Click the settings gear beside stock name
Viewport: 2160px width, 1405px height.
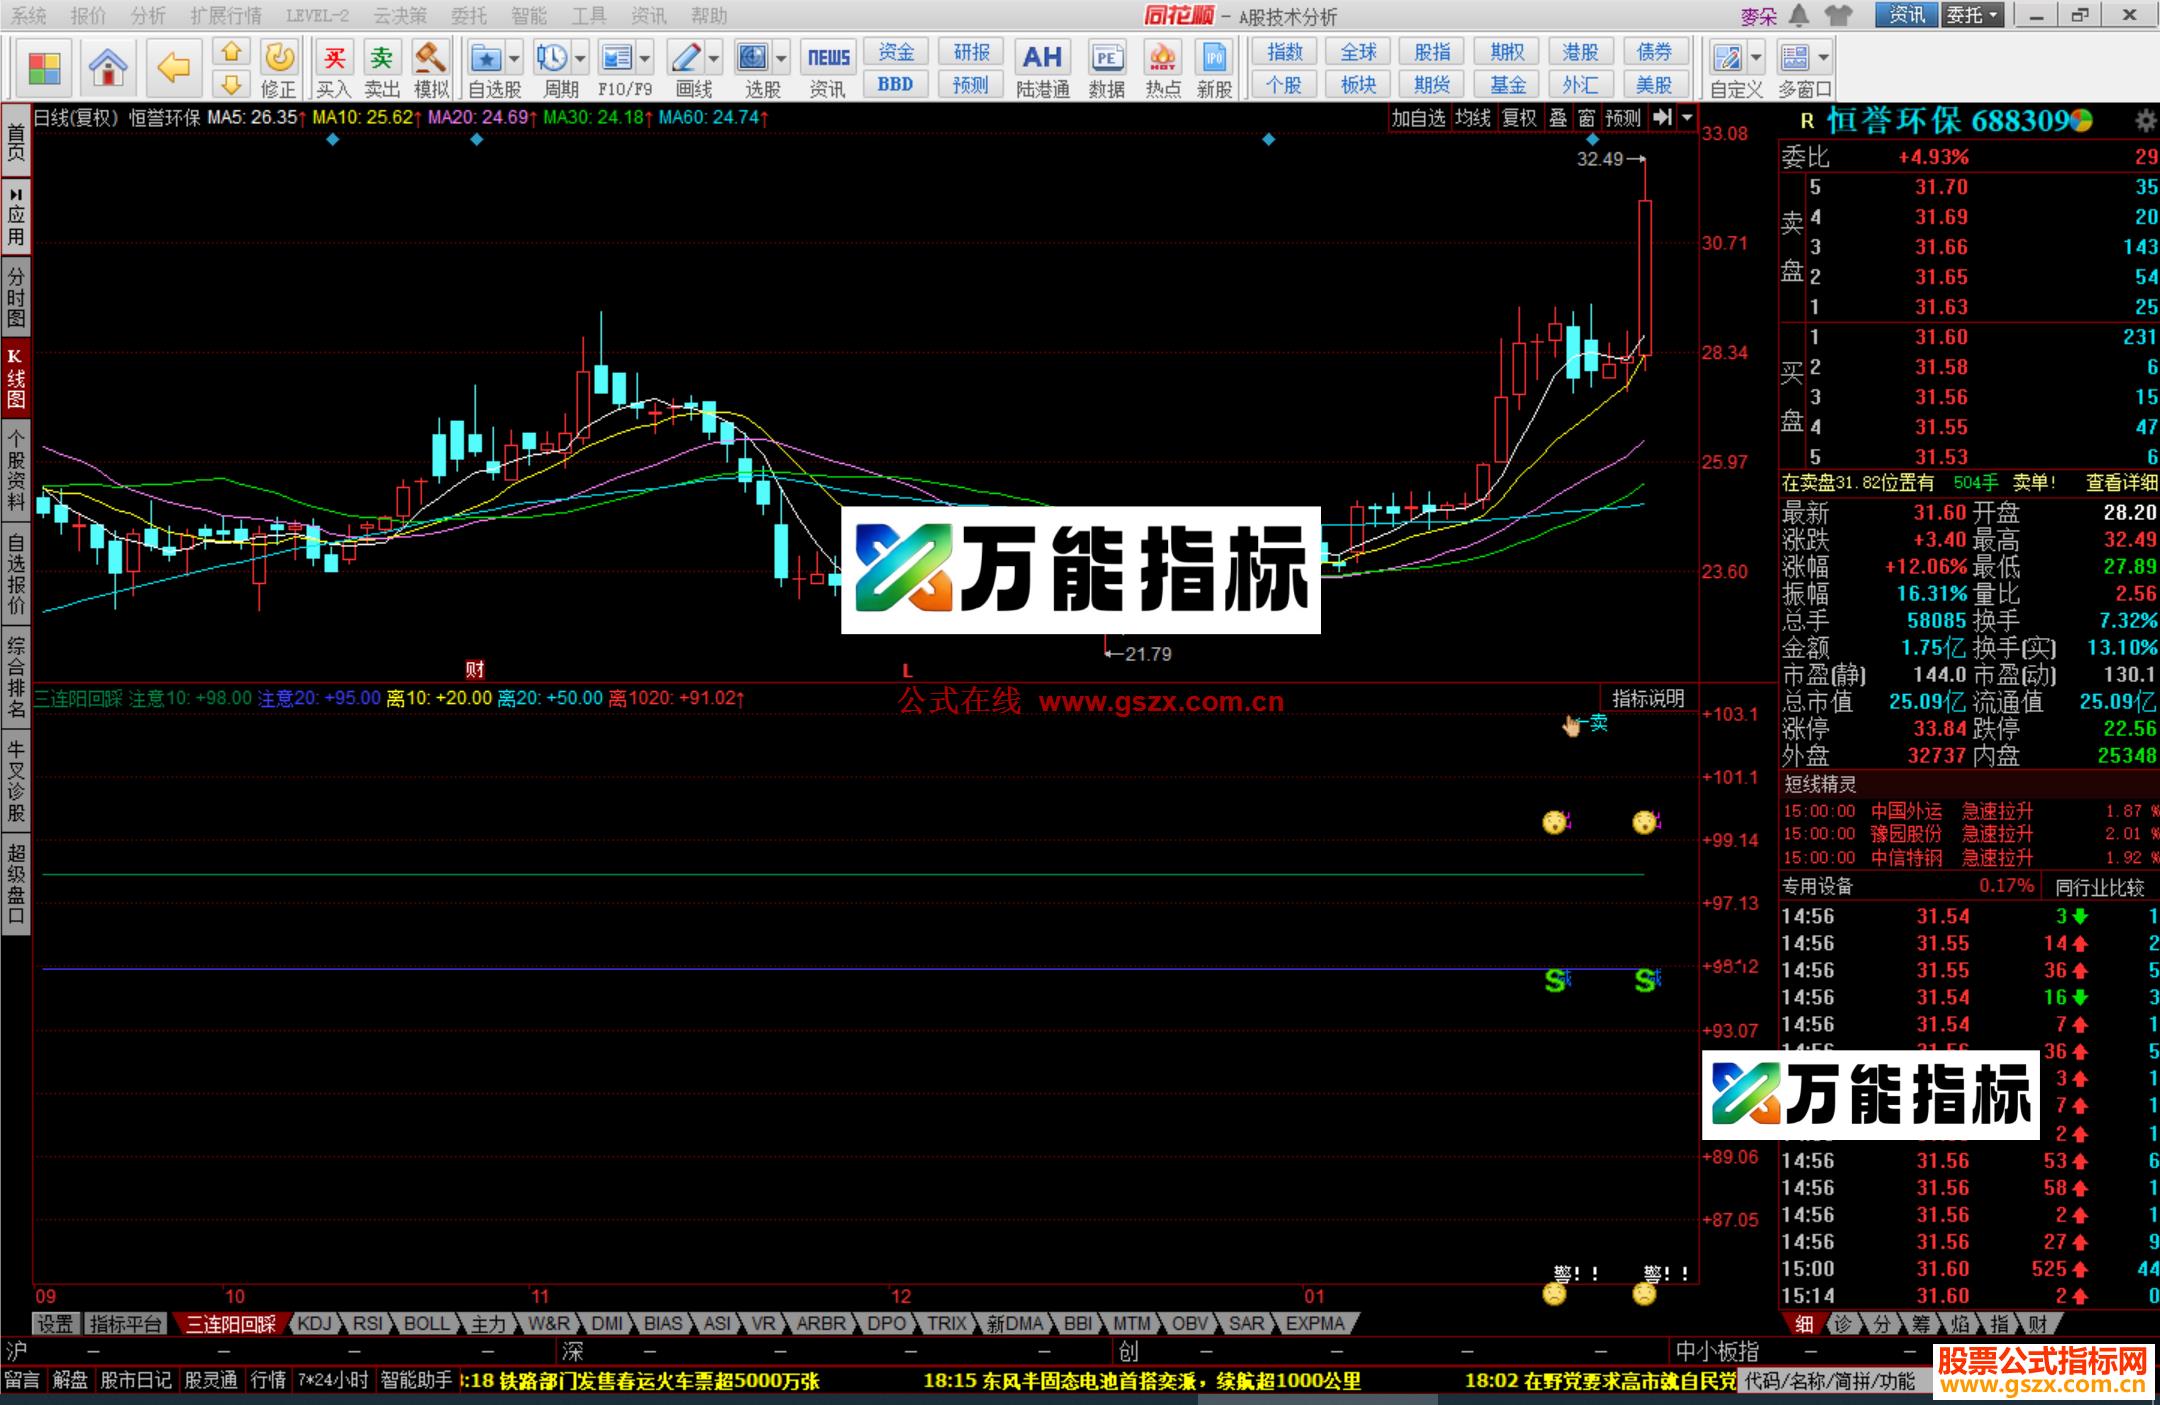[x=2145, y=121]
